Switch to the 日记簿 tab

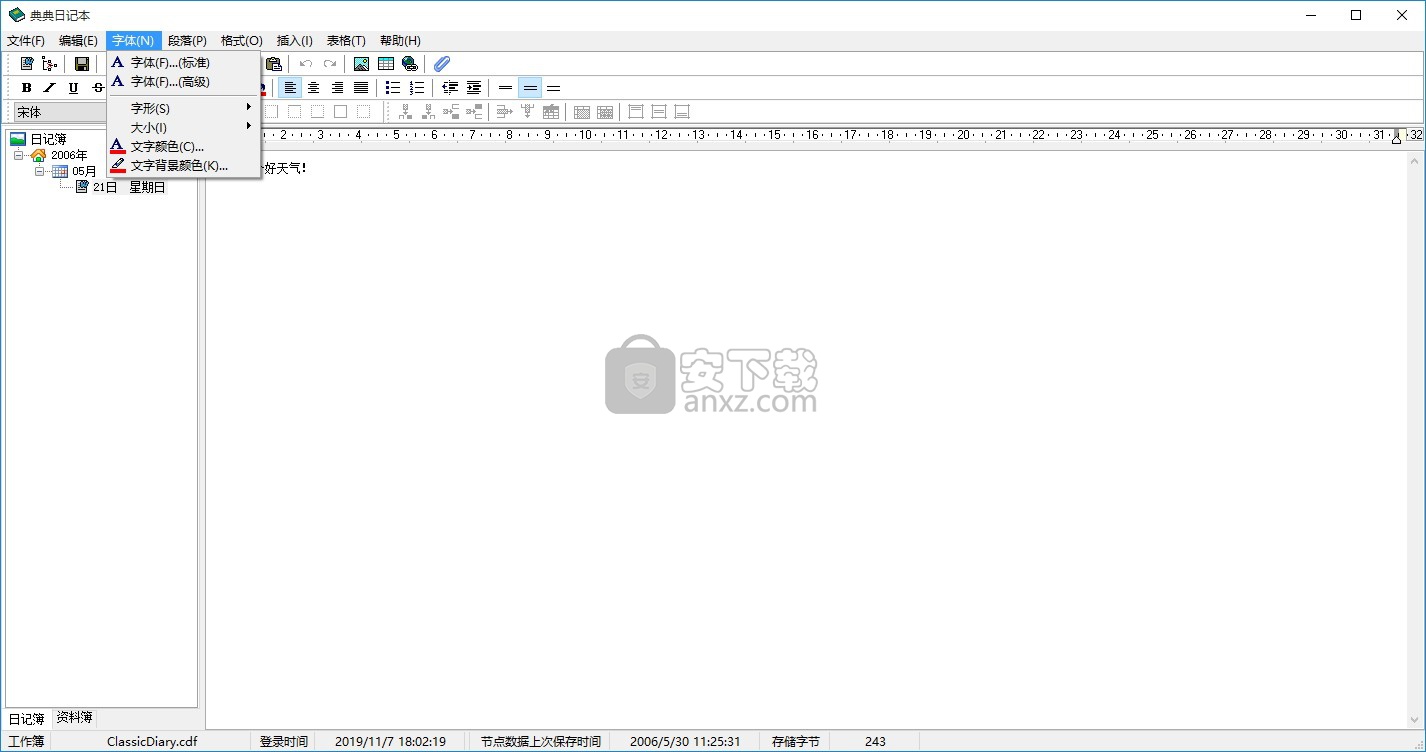27,718
